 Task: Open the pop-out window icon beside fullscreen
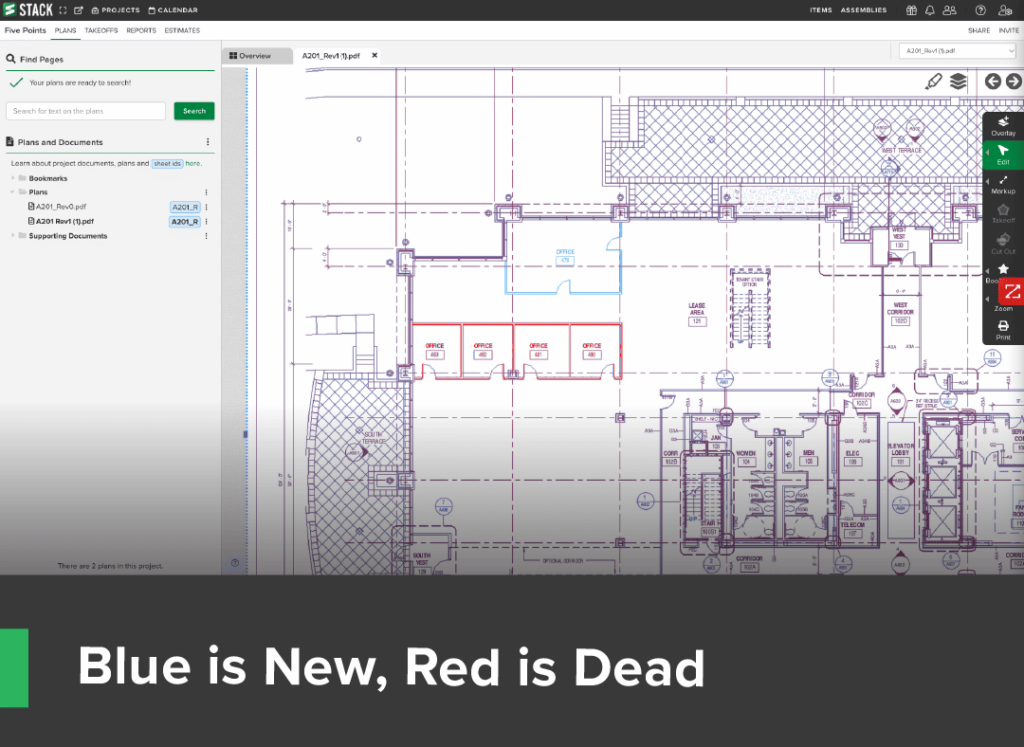[78, 10]
